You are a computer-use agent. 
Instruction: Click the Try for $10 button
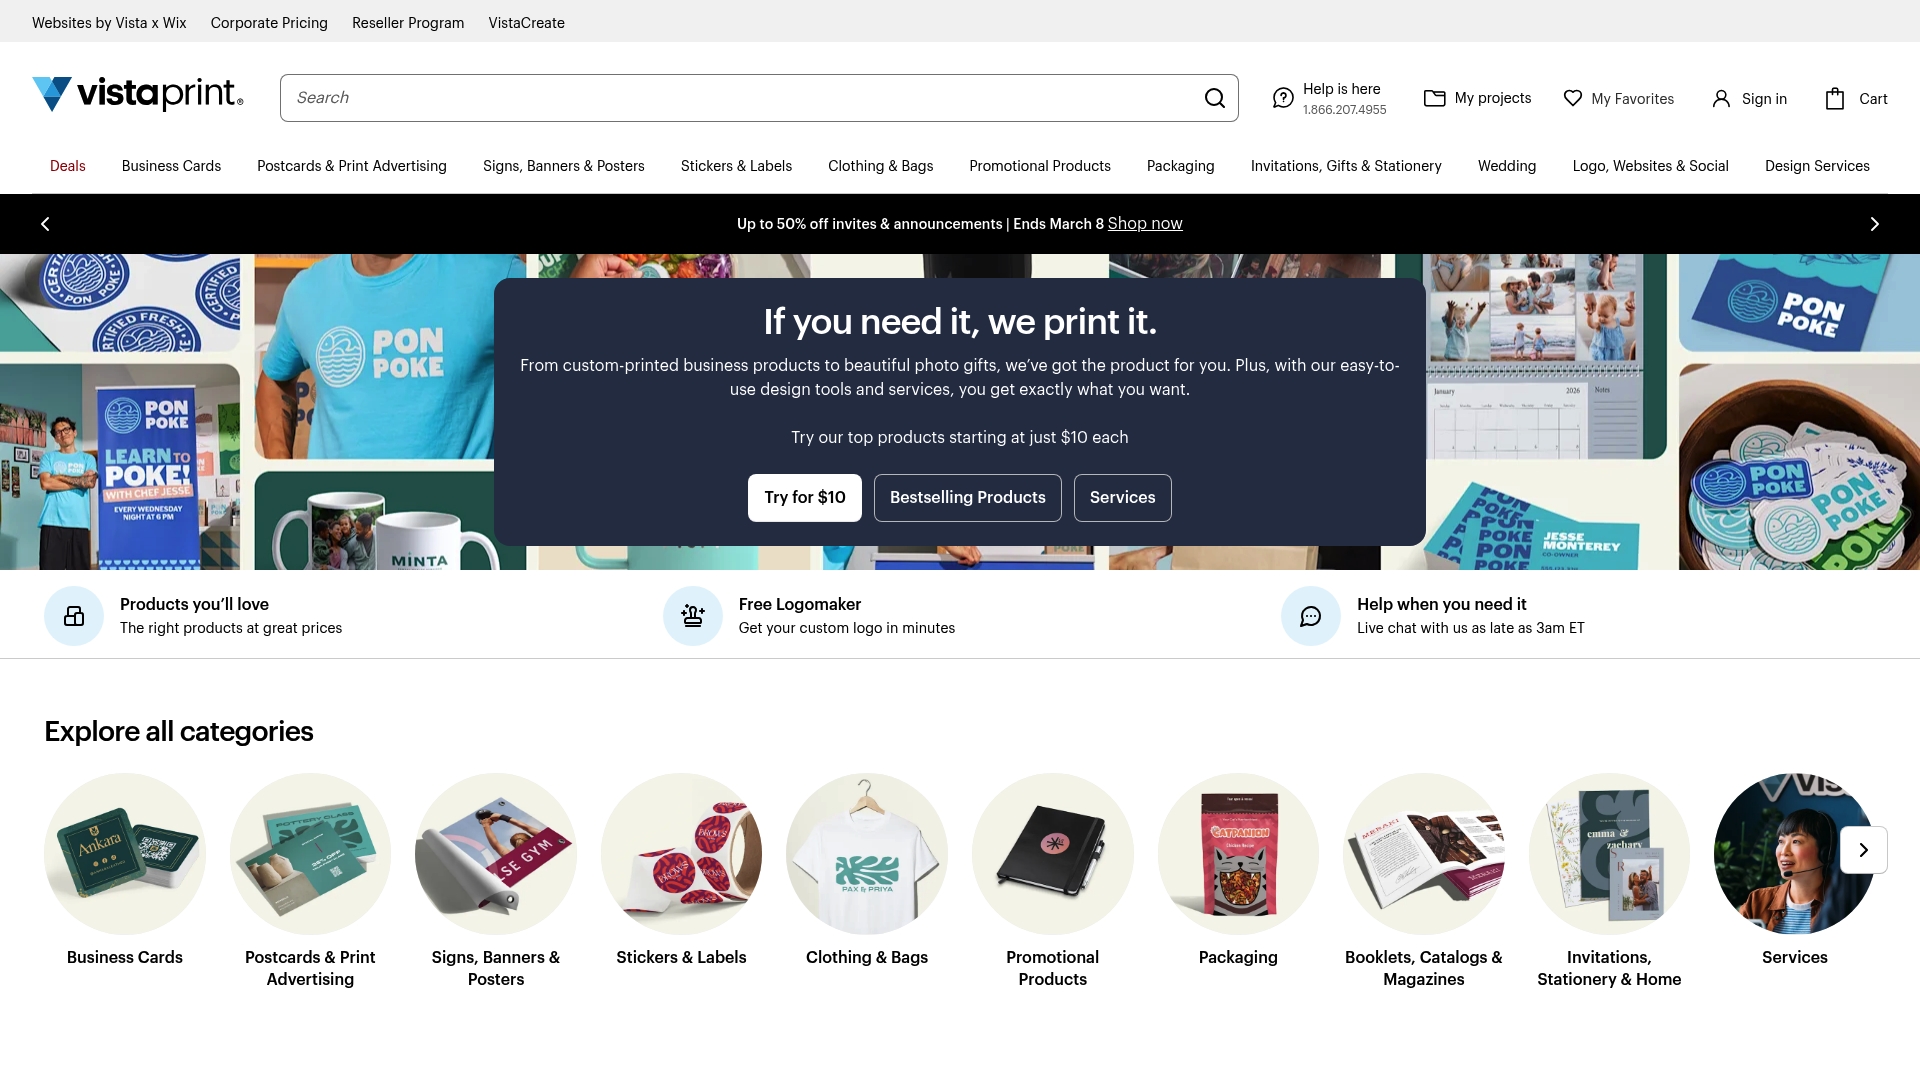click(x=805, y=498)
